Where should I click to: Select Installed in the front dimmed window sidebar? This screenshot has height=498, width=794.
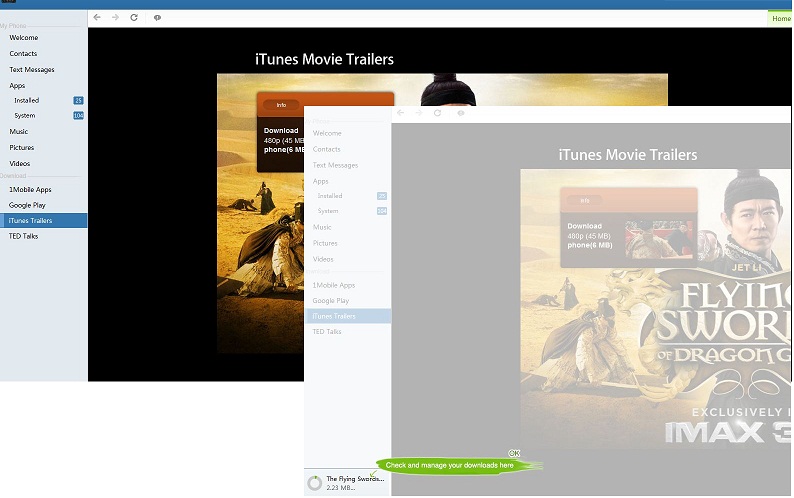tap(330, 196)
